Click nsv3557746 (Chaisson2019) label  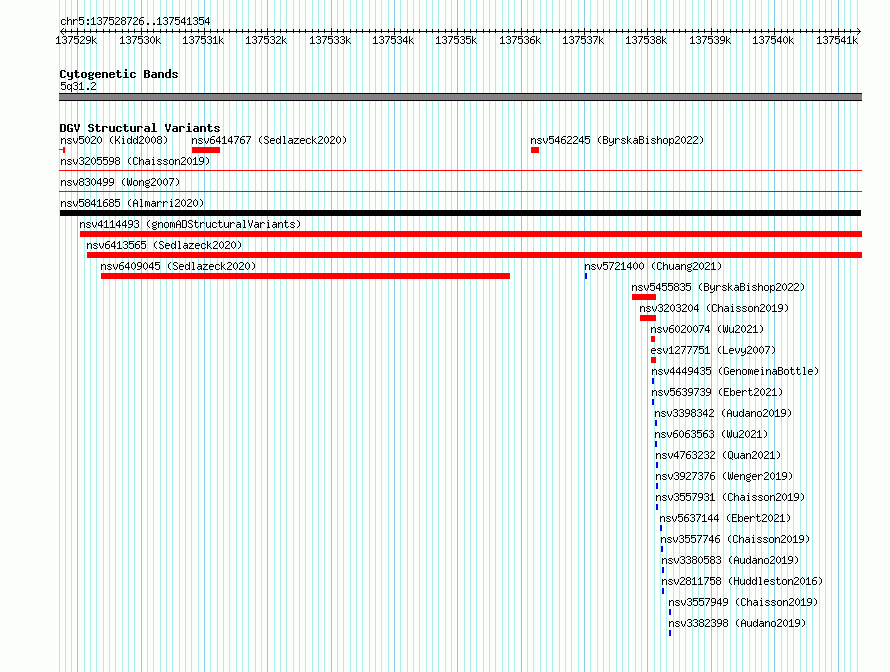point(735,539)
